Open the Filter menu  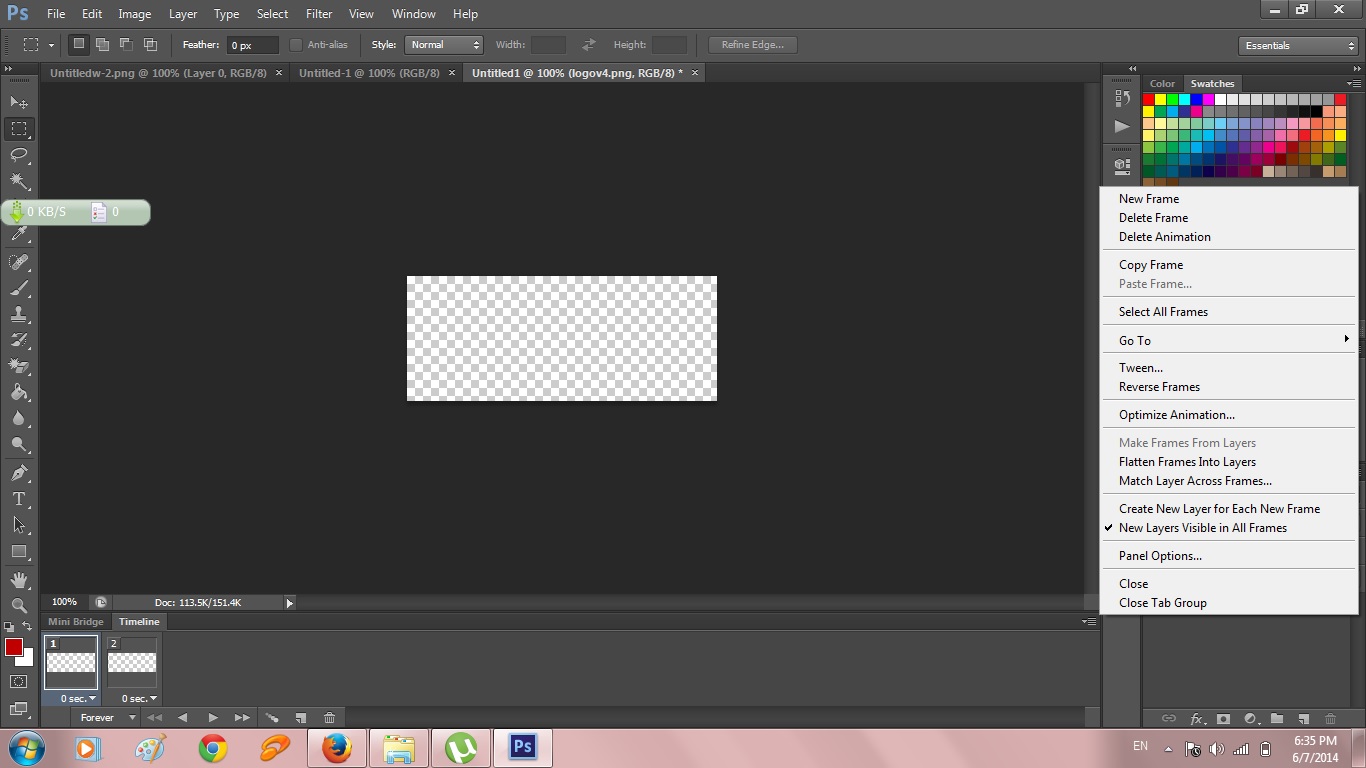(x=319, y=14)
